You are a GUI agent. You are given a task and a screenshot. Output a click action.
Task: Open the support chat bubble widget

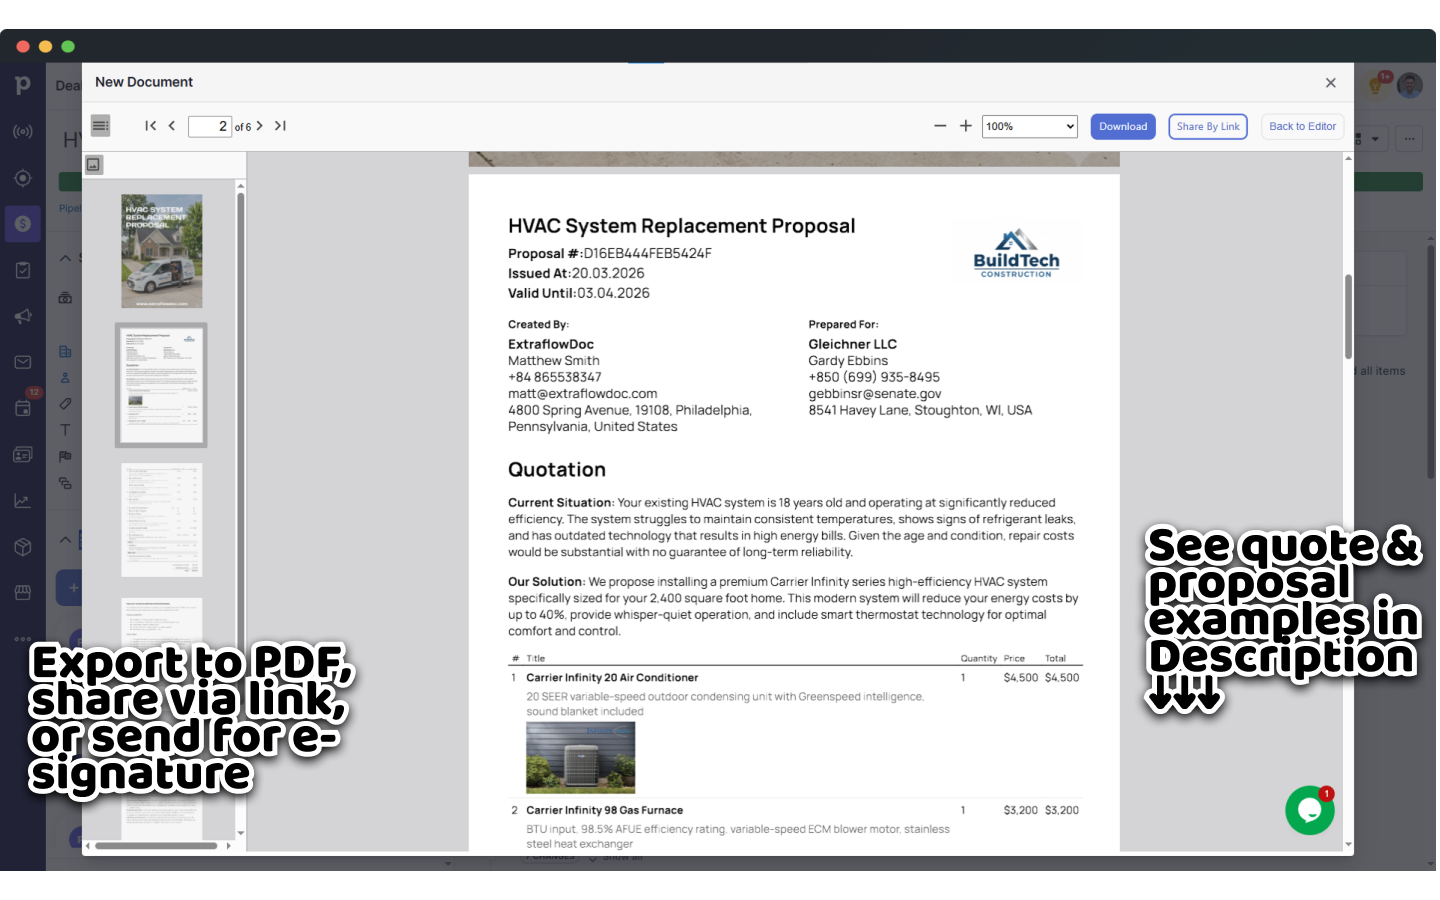[1309, 811]
